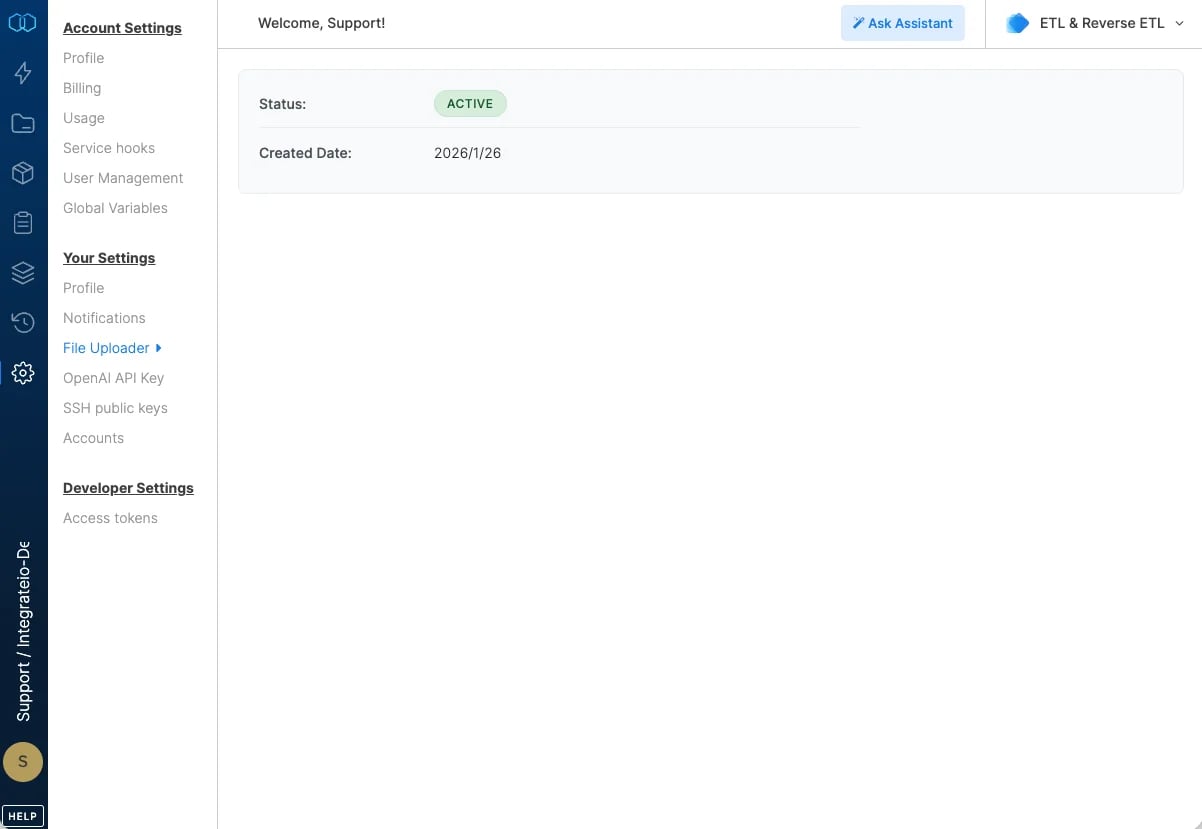Open User Management settings
Viewport: 1202px width, 829px height.
tap(123, 178)
